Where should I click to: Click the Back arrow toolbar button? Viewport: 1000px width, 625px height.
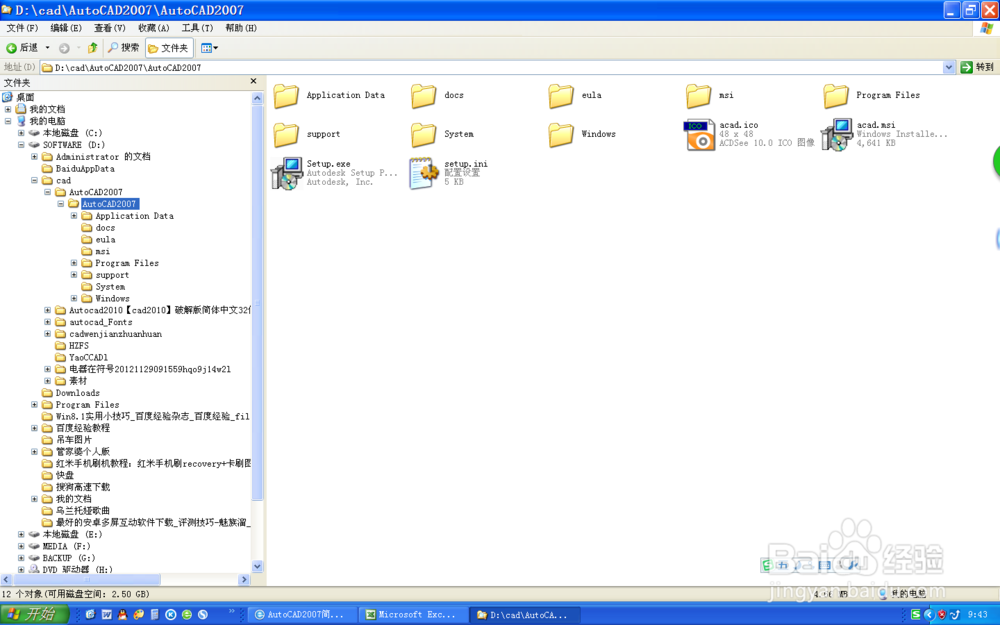point(22,48)
